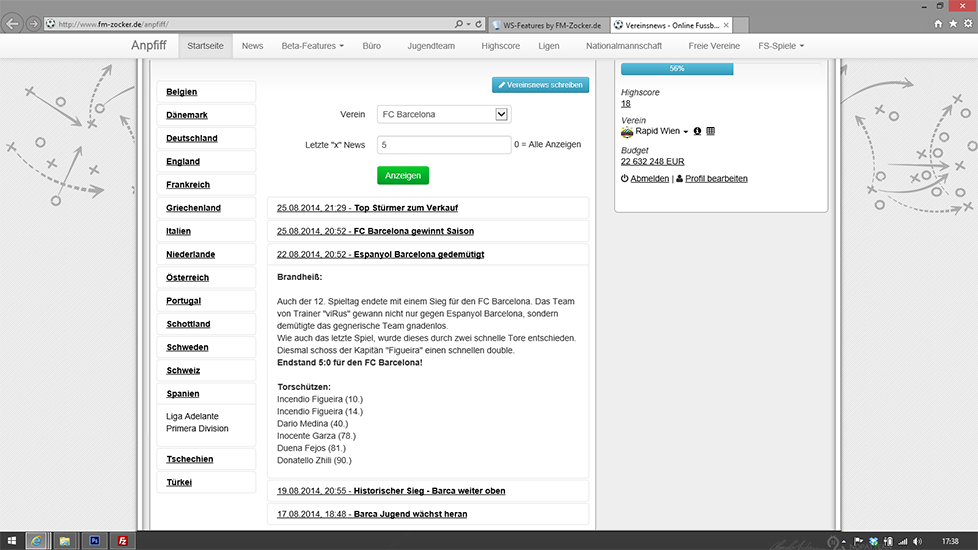The width and height of the screenshot is (978, 550).
Task: Open the Windows Start button
Action: point(12,541)
